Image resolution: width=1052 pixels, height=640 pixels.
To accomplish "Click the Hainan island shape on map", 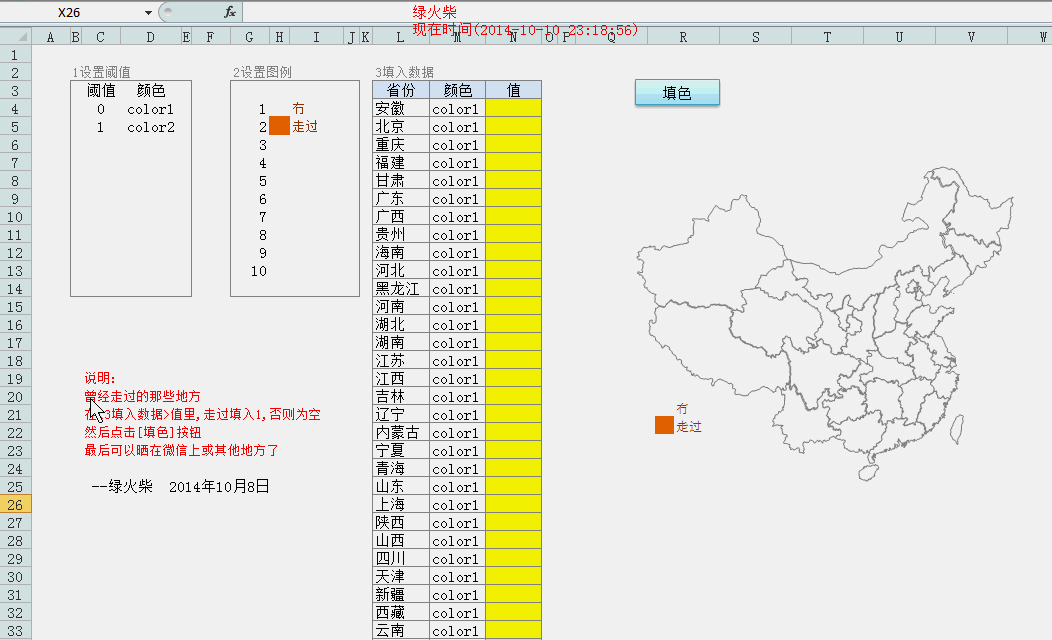I will 868,472.
